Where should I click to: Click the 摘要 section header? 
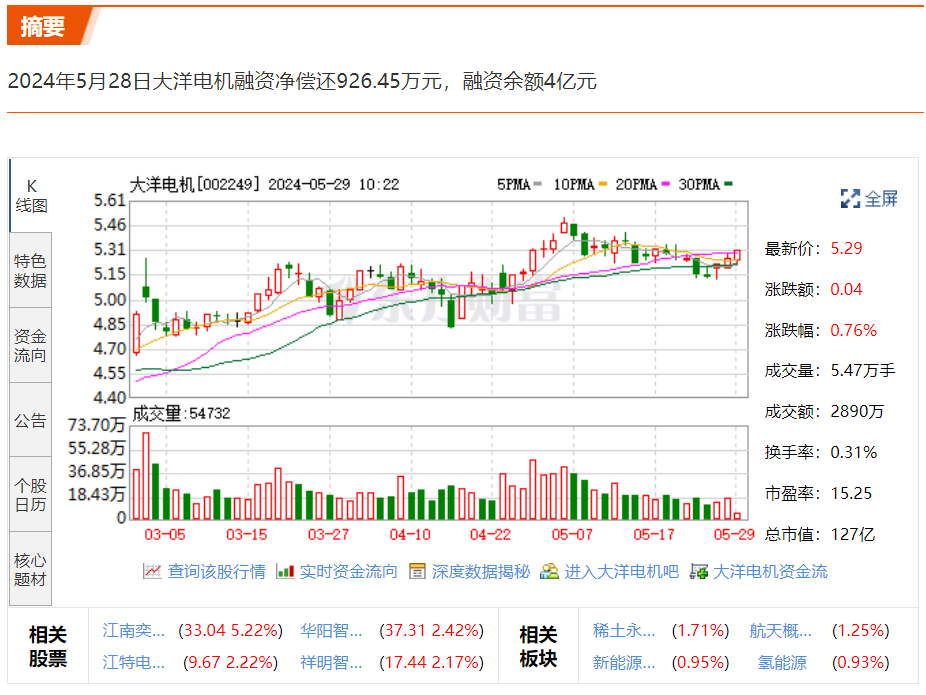tap(43, 27)
